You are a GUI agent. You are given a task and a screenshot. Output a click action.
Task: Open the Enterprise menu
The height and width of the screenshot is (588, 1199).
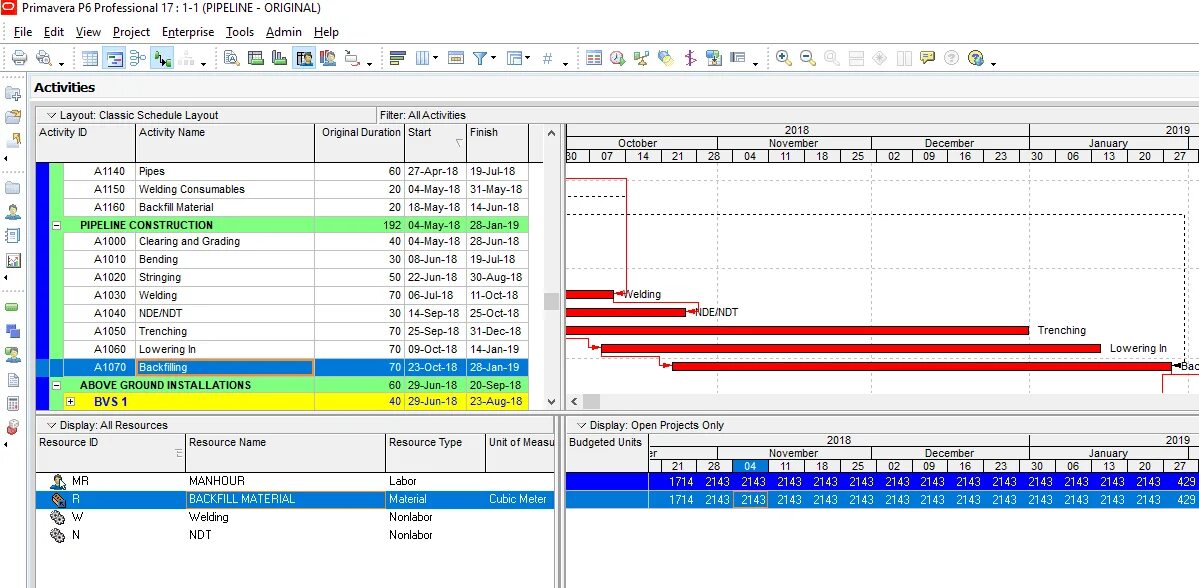click(x=188, y=32)
